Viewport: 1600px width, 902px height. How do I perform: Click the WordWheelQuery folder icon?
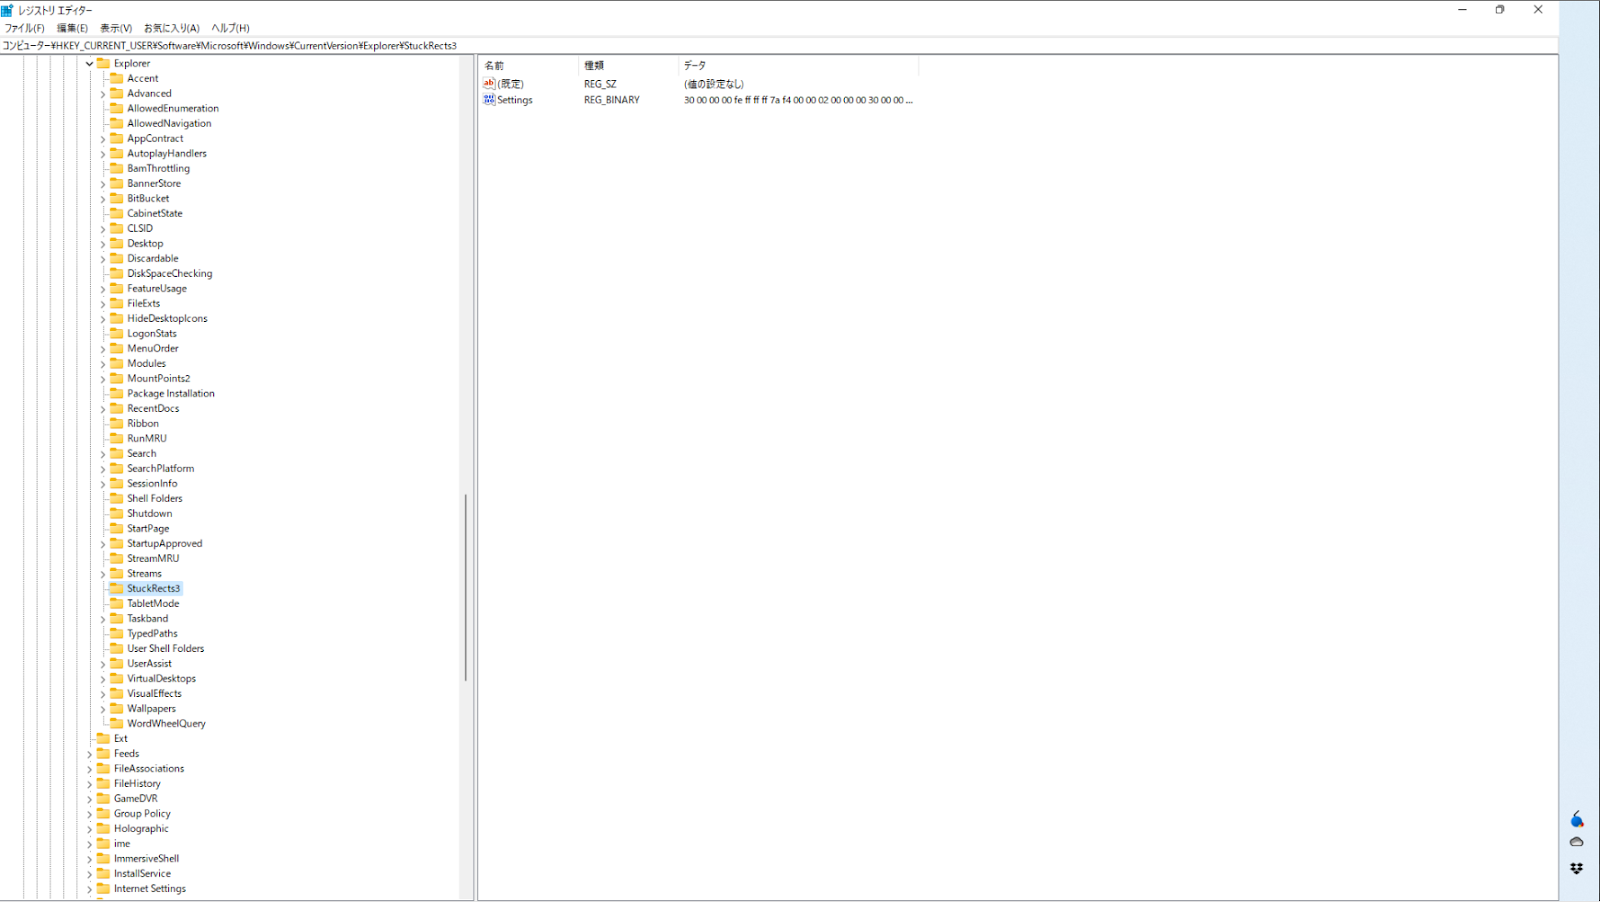coord(117,723)
